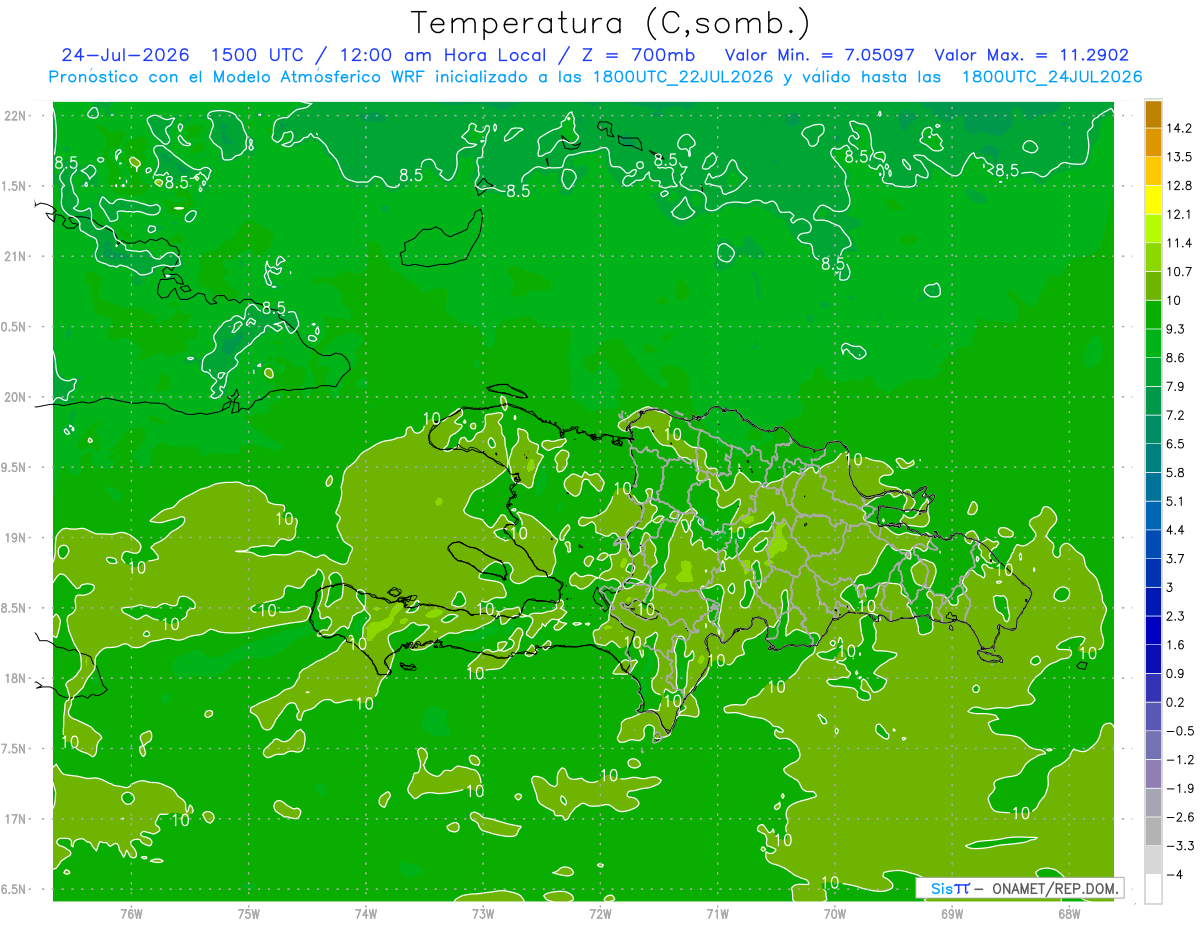Click the "Valor Max. = 11.2902" value

click(x=1031, y=55)
